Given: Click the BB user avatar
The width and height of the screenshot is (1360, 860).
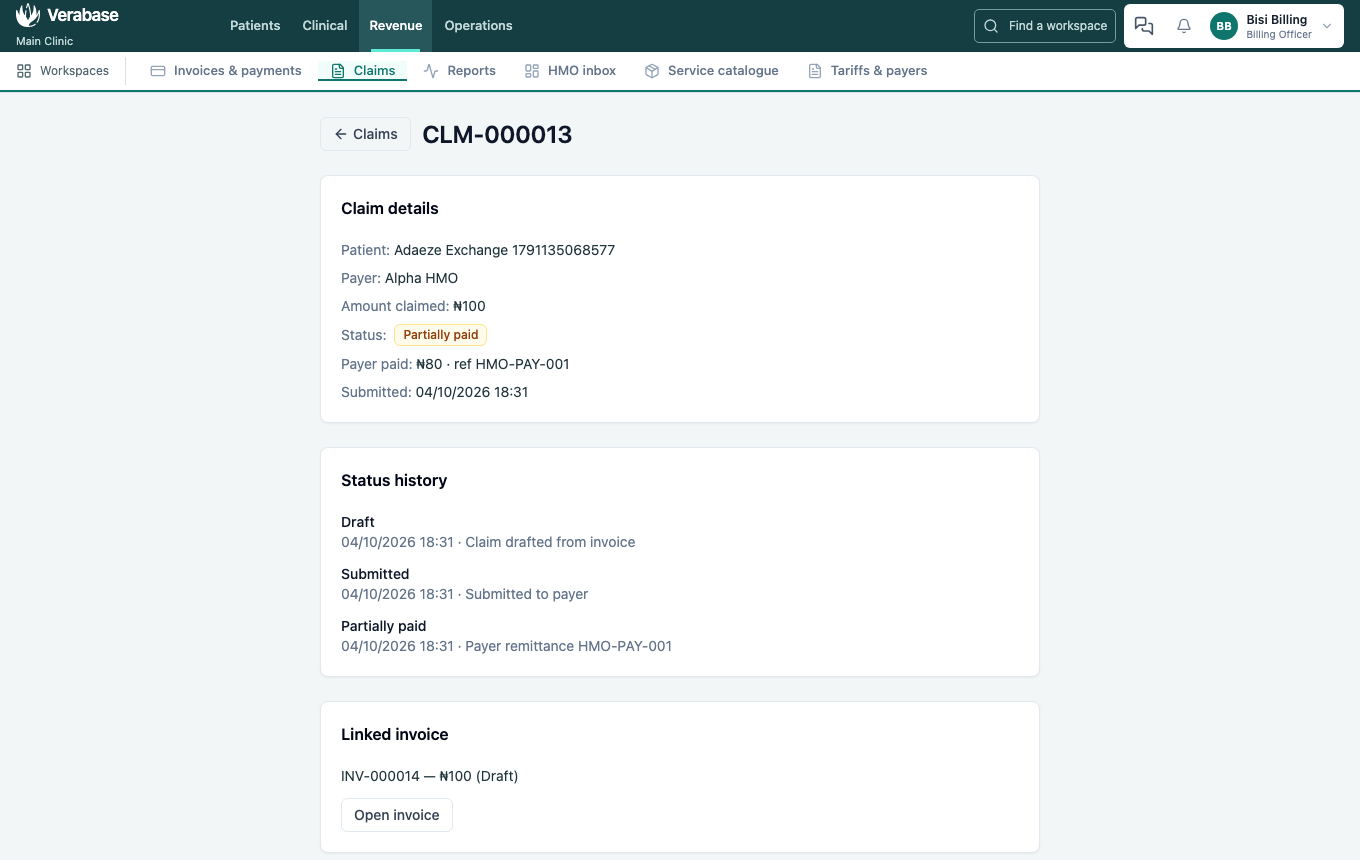Looking at the screenshot, I should tap(1224, 26).
